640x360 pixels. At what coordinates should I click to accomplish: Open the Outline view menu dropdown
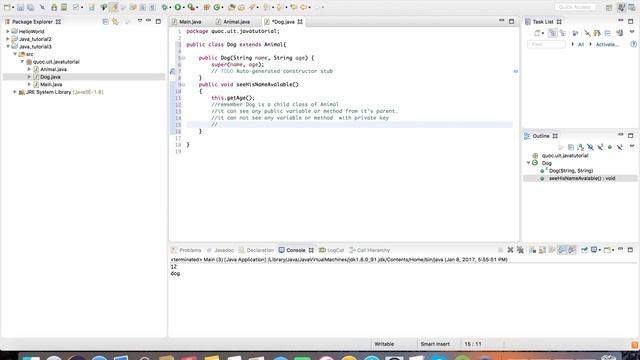632,147
